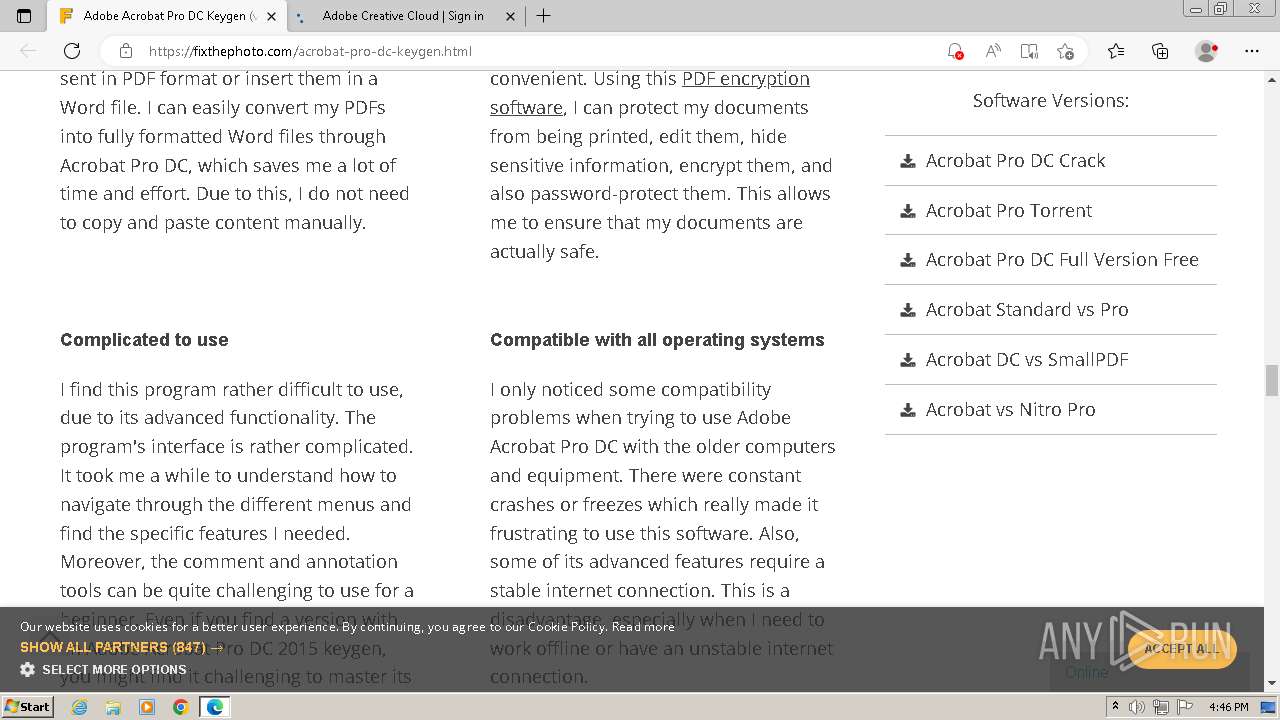This screenshot has height=720, width=1280.
Task: Open the Read more cookie policy link
Action: 643,626
